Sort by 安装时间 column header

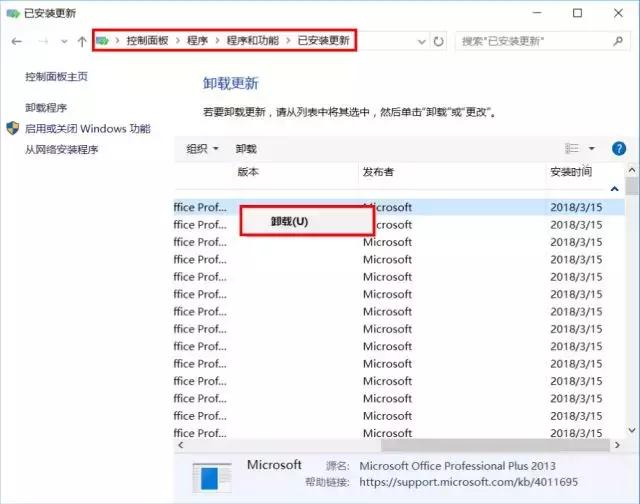[x=570, y=172]
